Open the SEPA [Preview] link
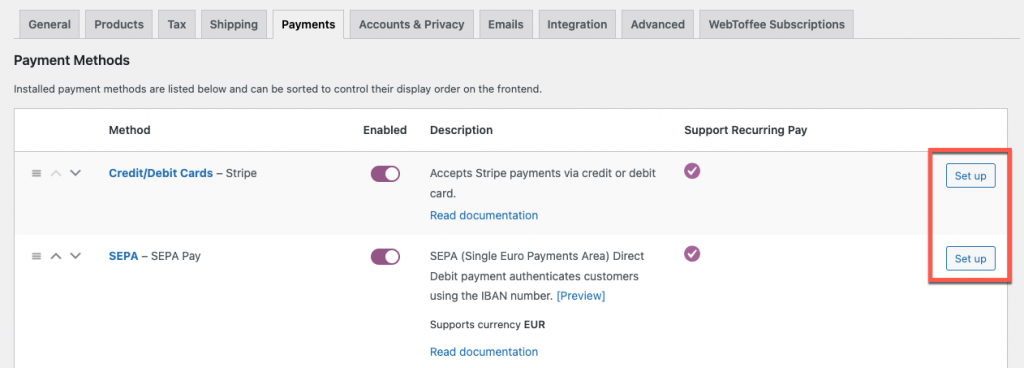Viewport: 1024px width, 368px height. click(x=581, y=296)
